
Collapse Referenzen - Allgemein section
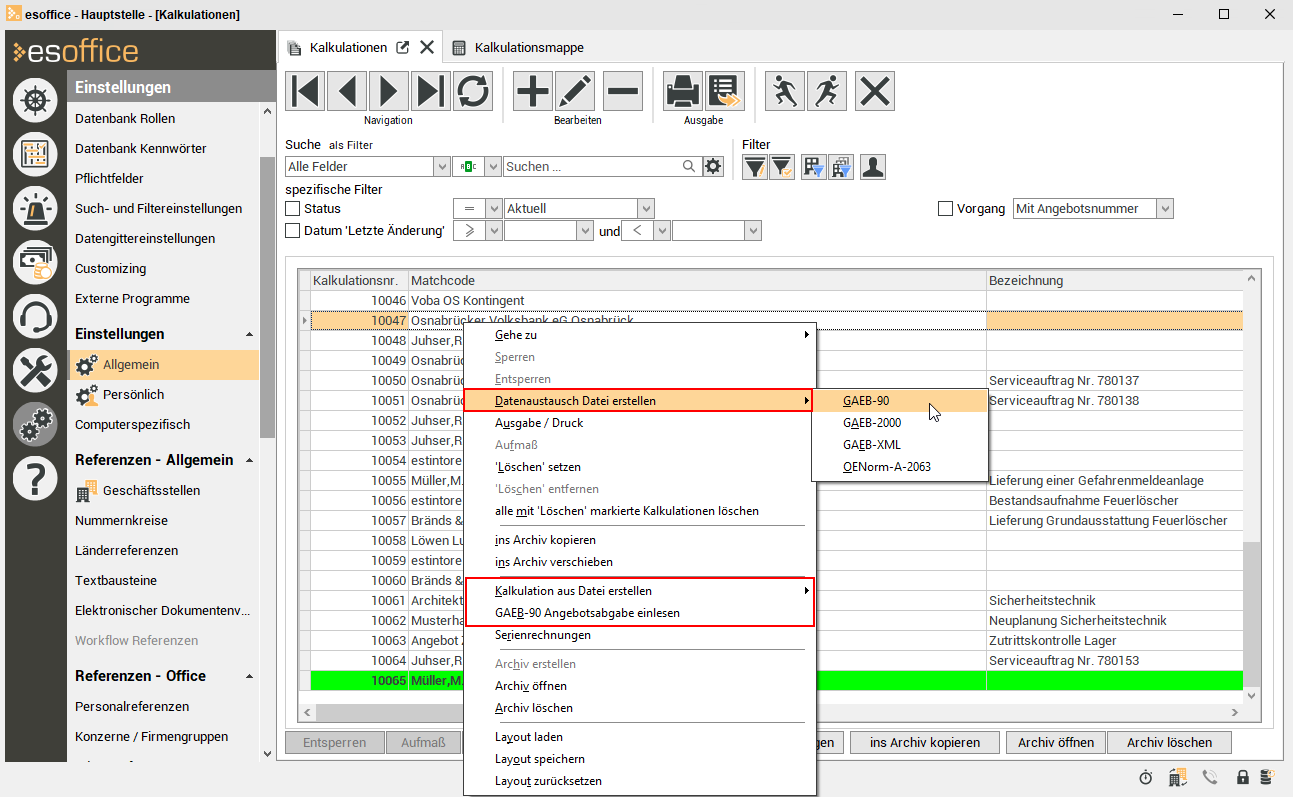point(250,460)
